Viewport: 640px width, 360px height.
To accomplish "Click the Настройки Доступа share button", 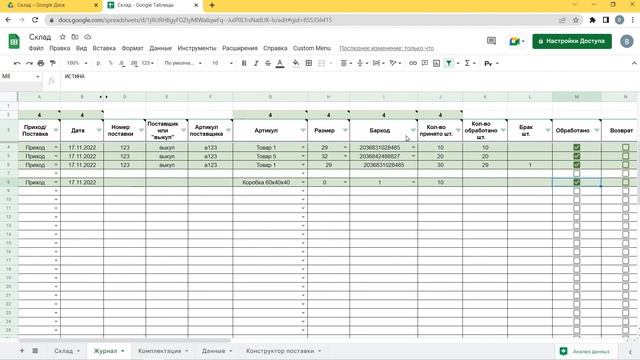I will (x=572, y=41).
